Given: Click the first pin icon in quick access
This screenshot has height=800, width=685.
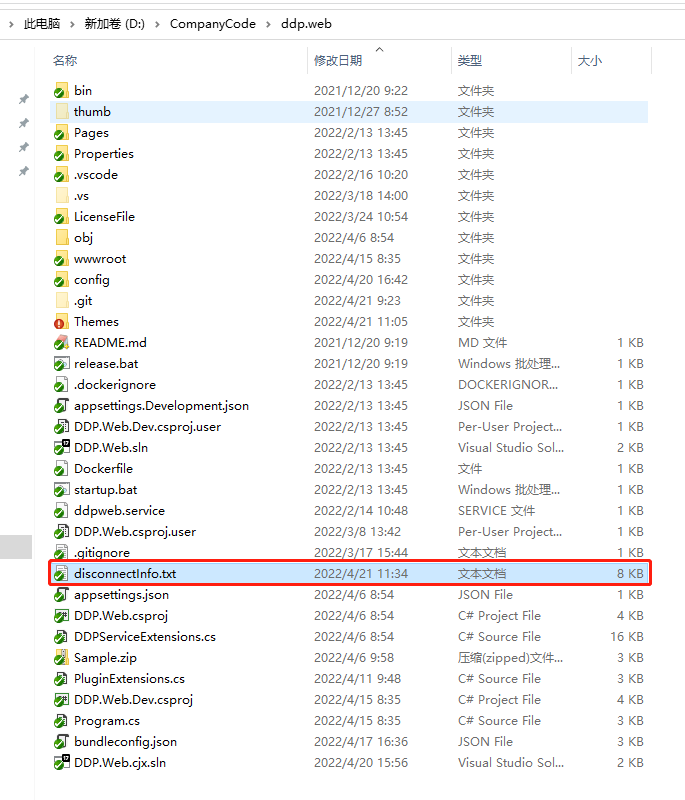Looking at the screenshot, I should pyautogui.click(x=24, y=99).
